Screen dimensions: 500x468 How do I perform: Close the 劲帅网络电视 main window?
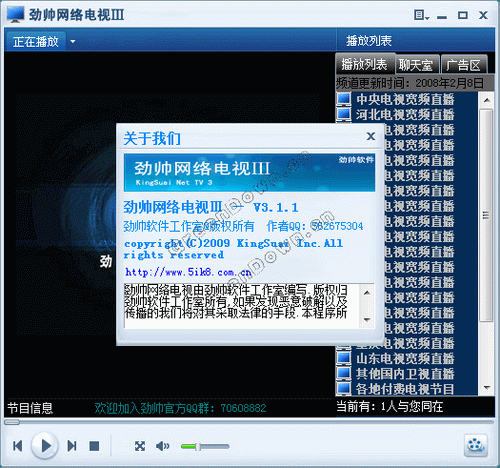click(483, 15)
